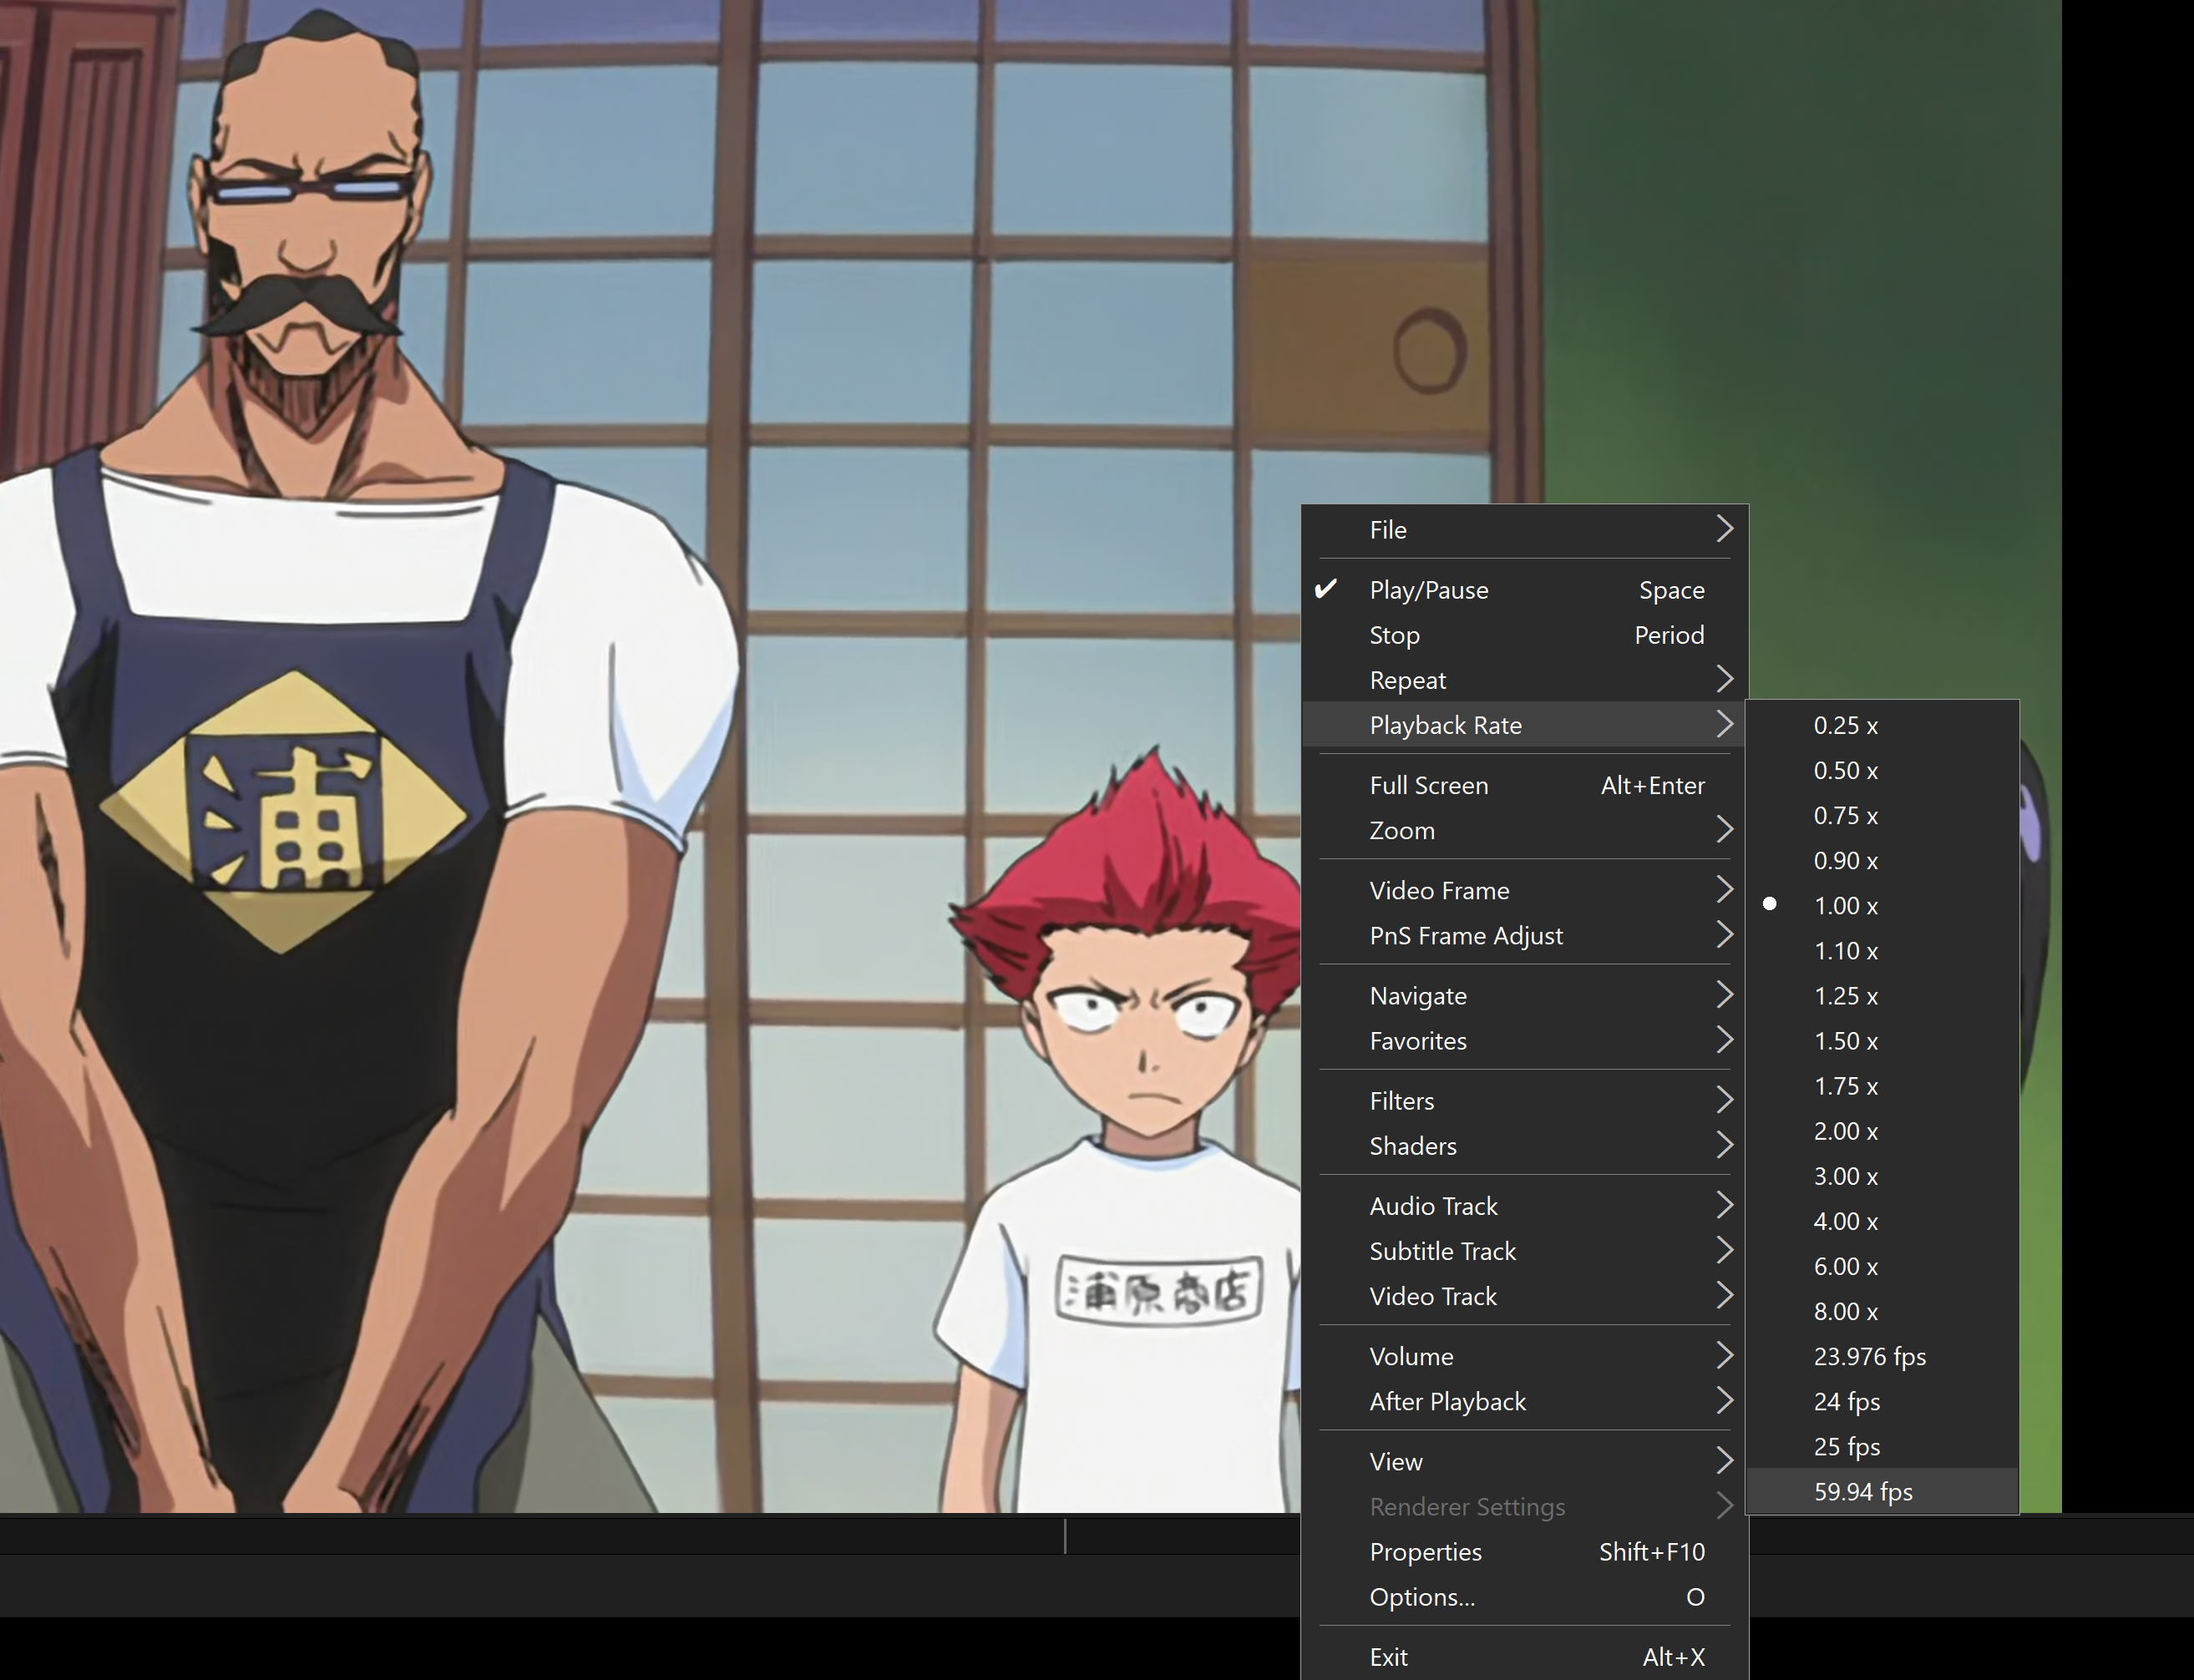Screen dimensions: 2194x1680
Task: Select the 1.00 x playback rate
Action: click(x=1845, y=906)
